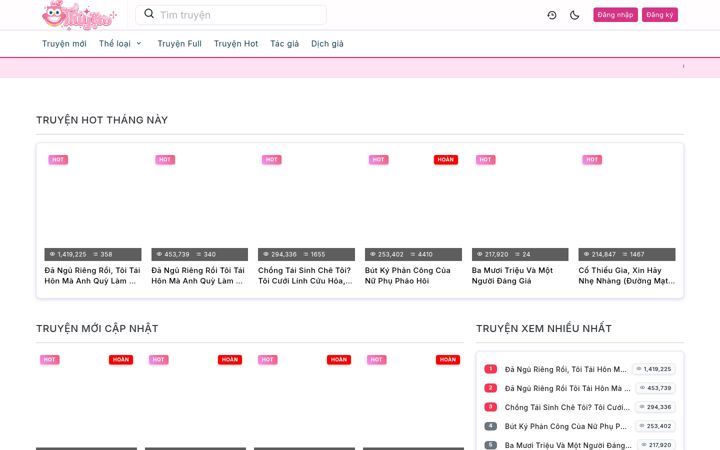
Task: Click the pink announcement banner bar
Action: [360, 68]
